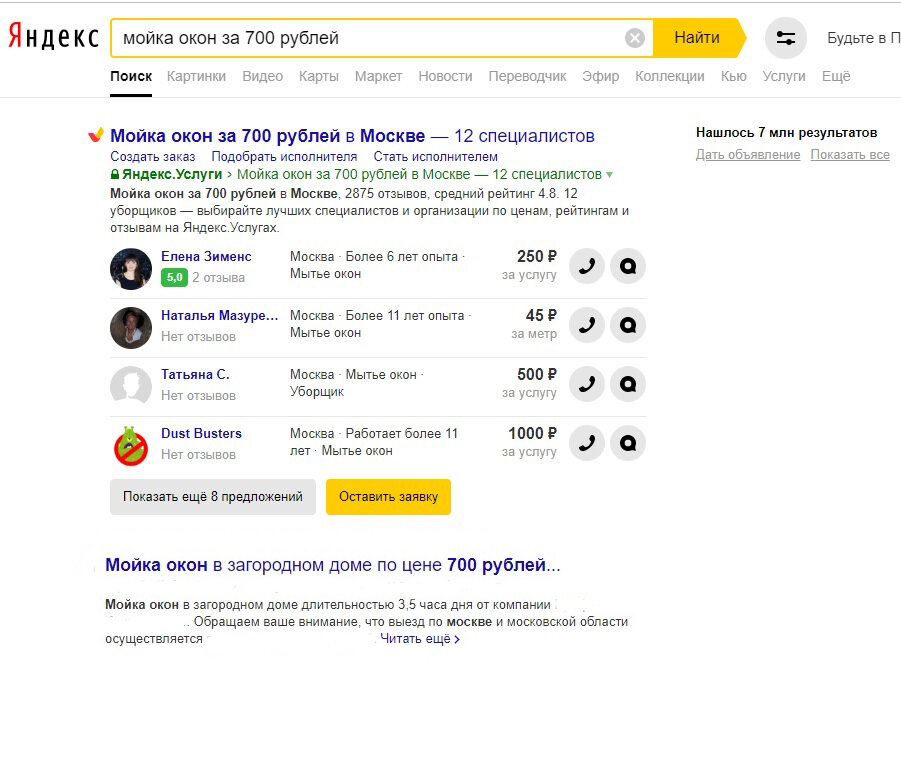
Task: Switch to the Карты tab
Action: coord(319,76)
